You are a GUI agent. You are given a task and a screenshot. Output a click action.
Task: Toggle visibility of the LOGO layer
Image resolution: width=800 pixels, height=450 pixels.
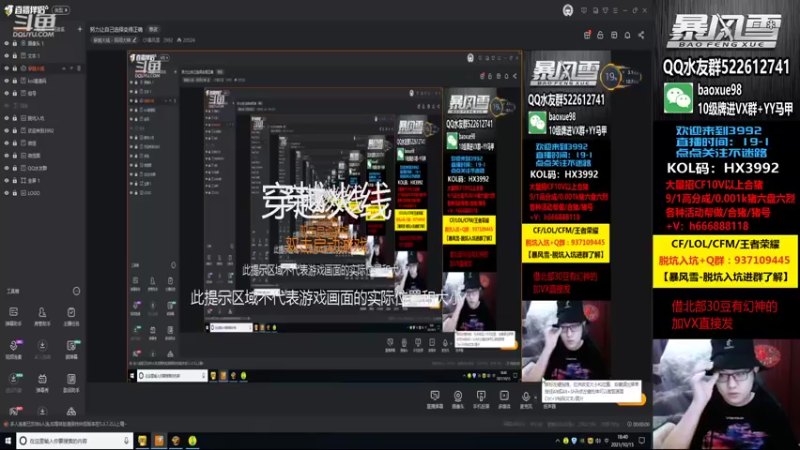tap(7, 193)
